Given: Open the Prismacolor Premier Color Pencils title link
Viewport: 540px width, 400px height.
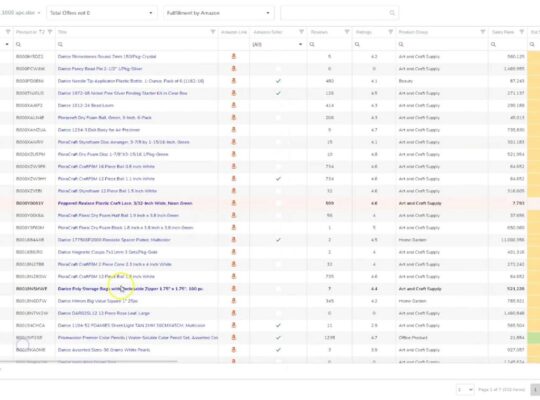Looking at the screenshot, I should 138,338.
